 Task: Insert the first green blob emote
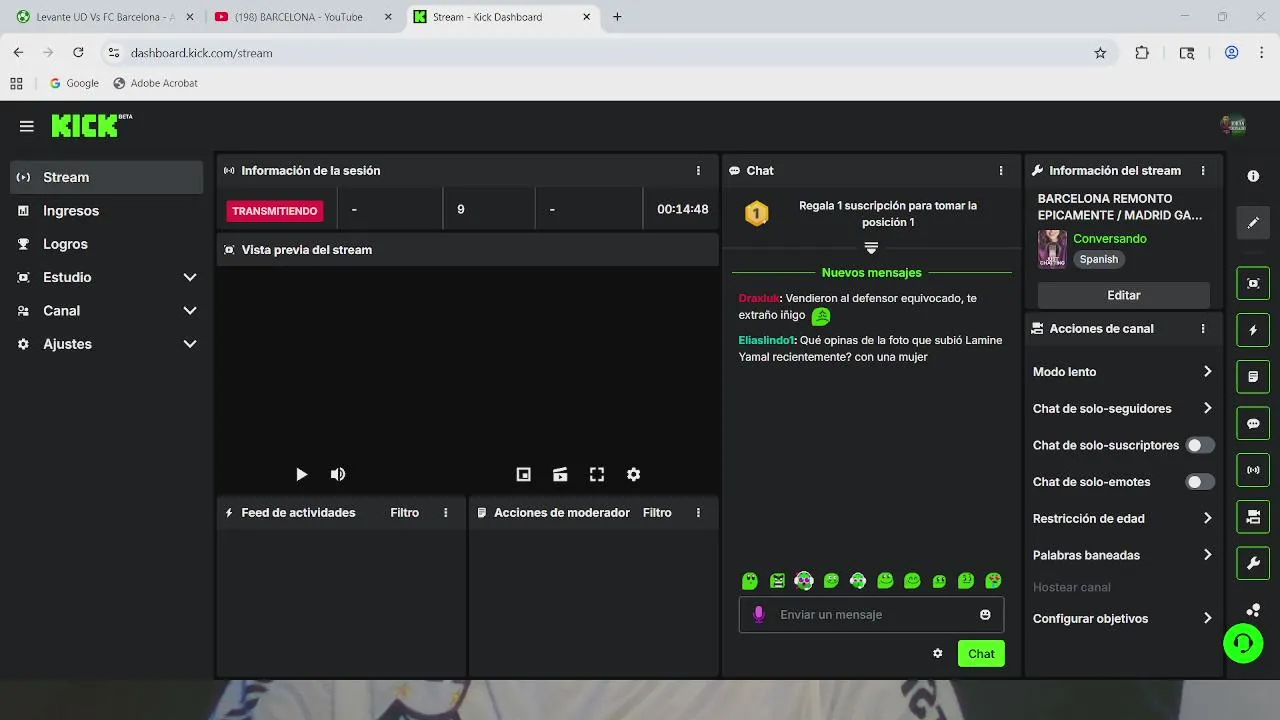coord(750,581)
